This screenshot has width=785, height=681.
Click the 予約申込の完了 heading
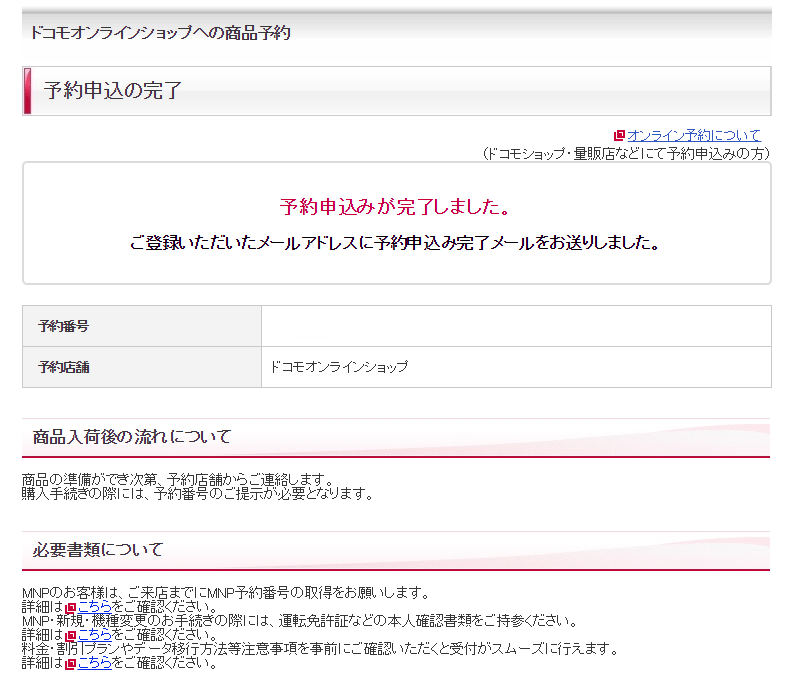coord(113,91)
